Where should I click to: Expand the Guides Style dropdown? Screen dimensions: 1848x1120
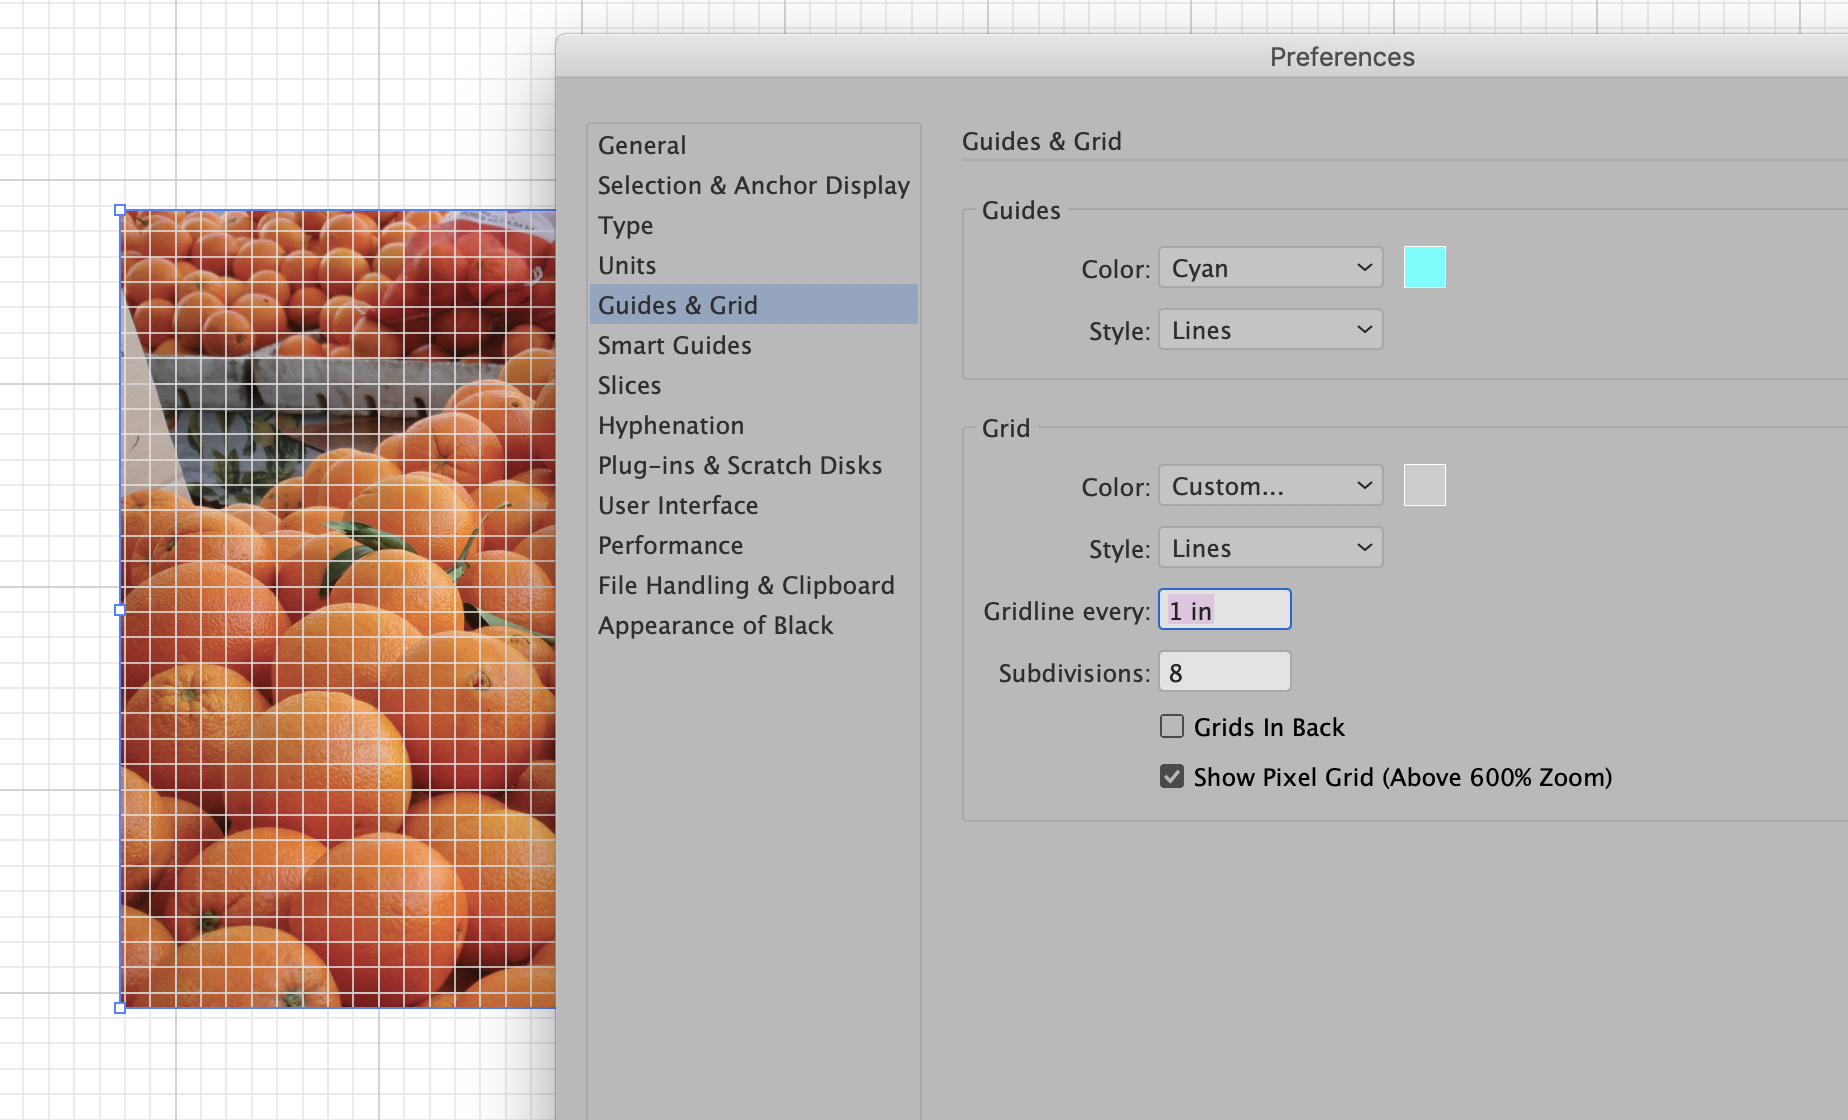[1270, 330]
